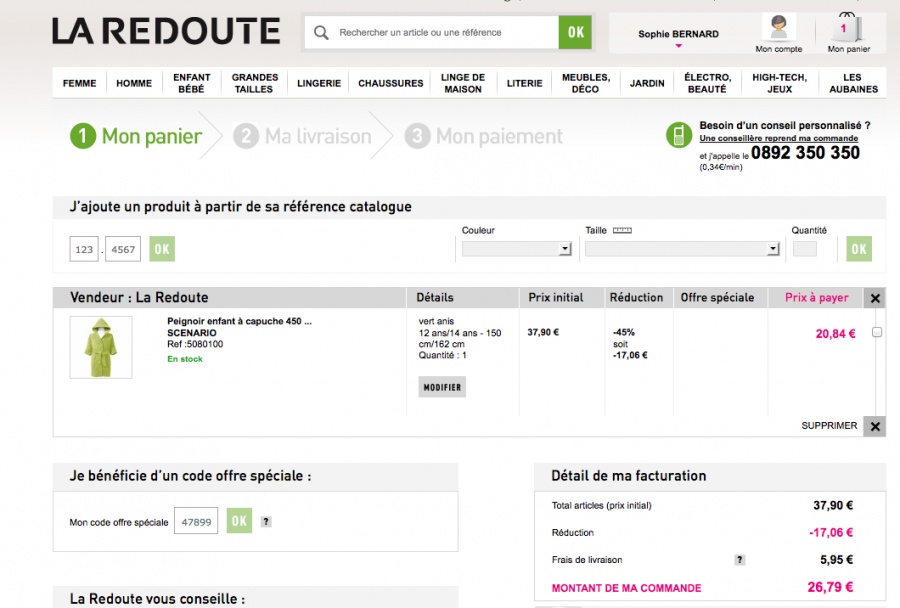This screenshot has height=608, width=900.
Task: Click the green peignoir product thumbnail
Action: [x=101, y=347]
